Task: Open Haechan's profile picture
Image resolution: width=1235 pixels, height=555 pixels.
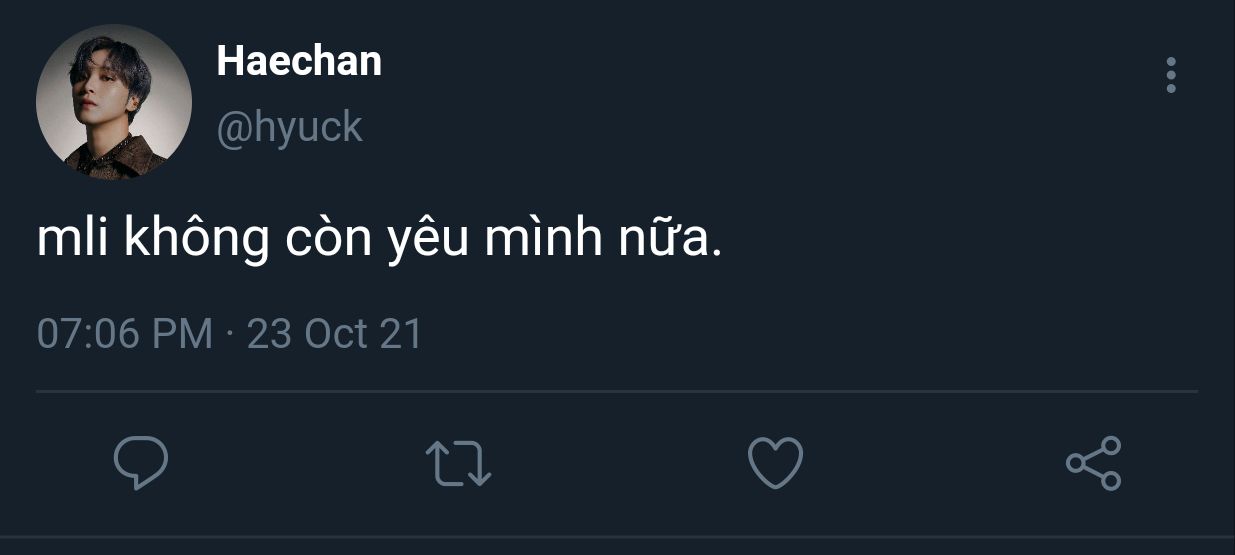Action: 113,102
